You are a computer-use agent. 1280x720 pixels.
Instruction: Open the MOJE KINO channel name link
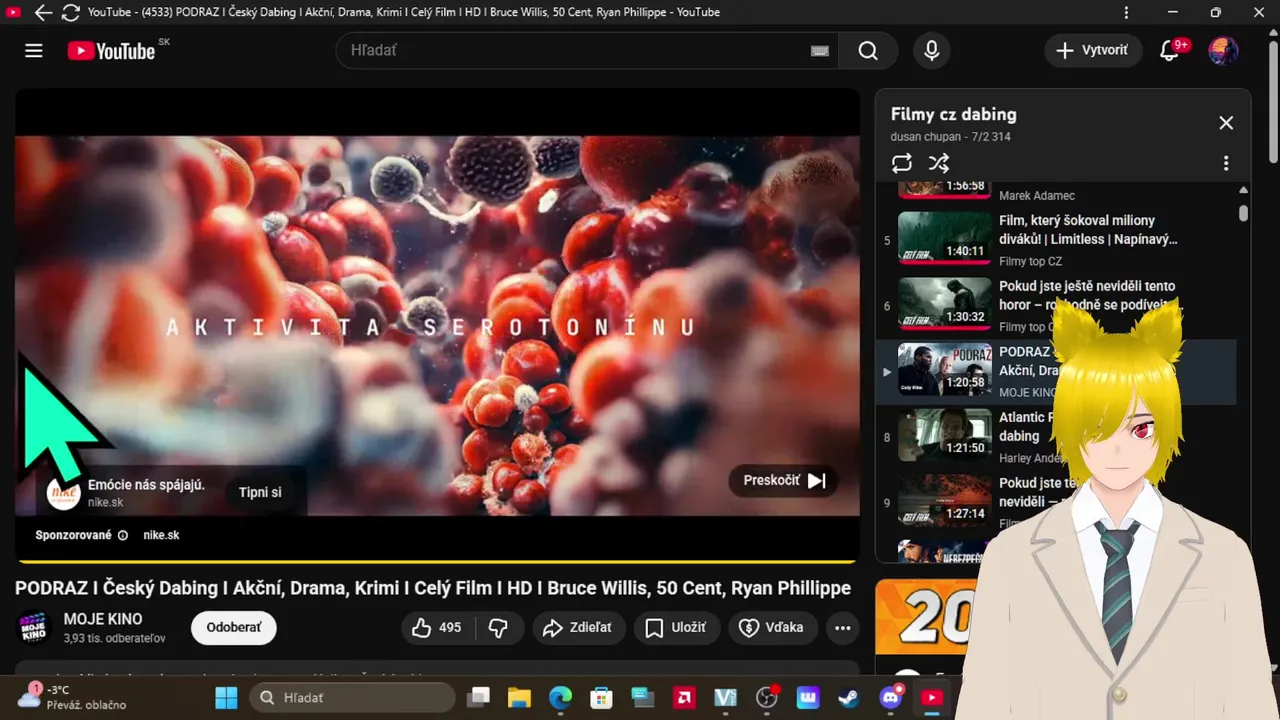pyautogui.click(x=103, y=619)
